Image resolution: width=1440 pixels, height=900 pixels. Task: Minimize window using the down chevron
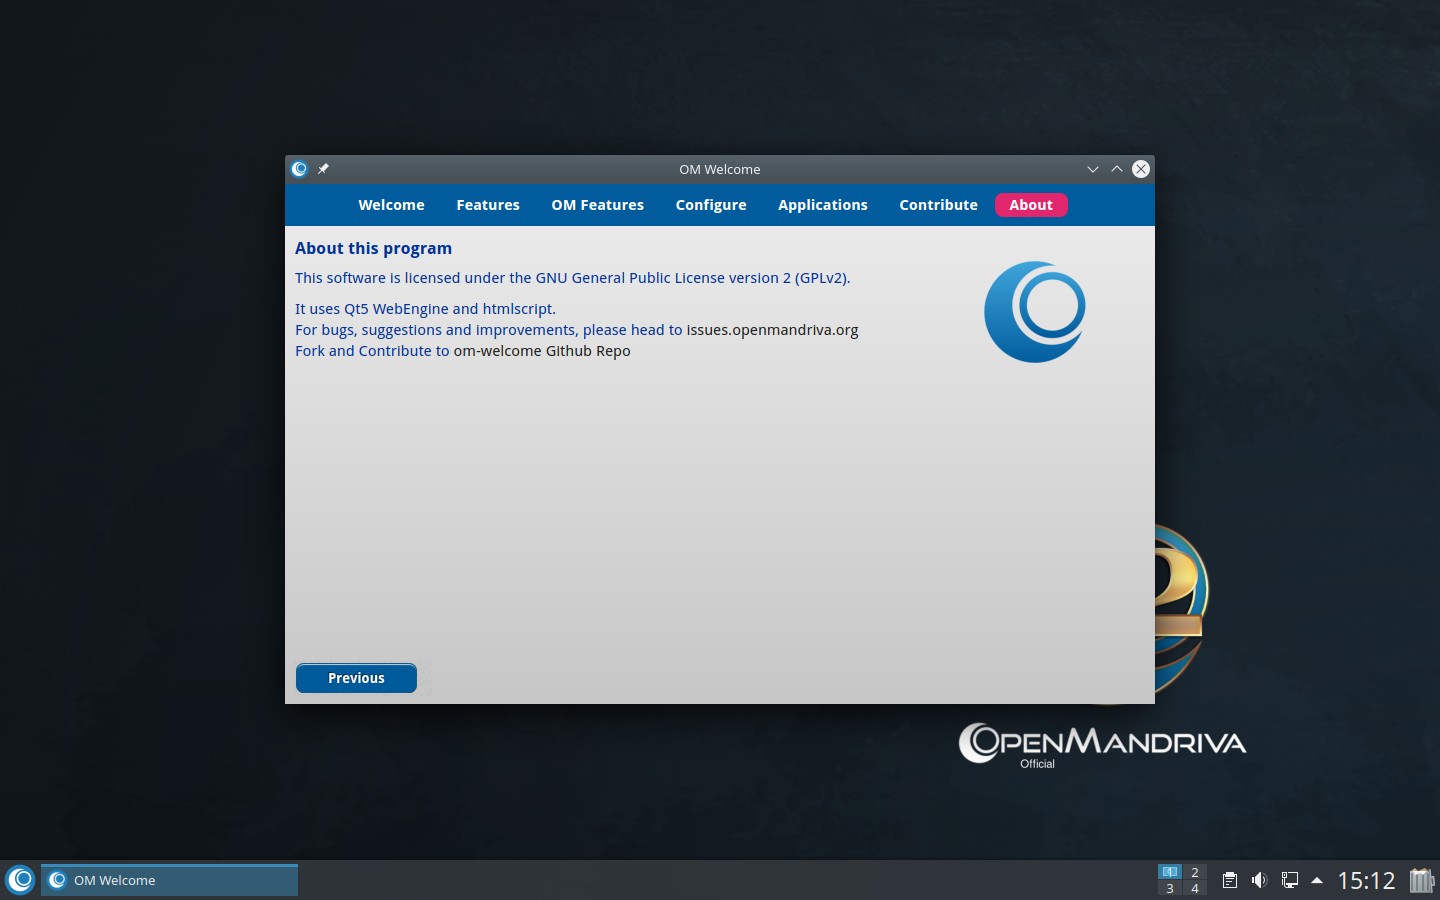pos(1093,169)
